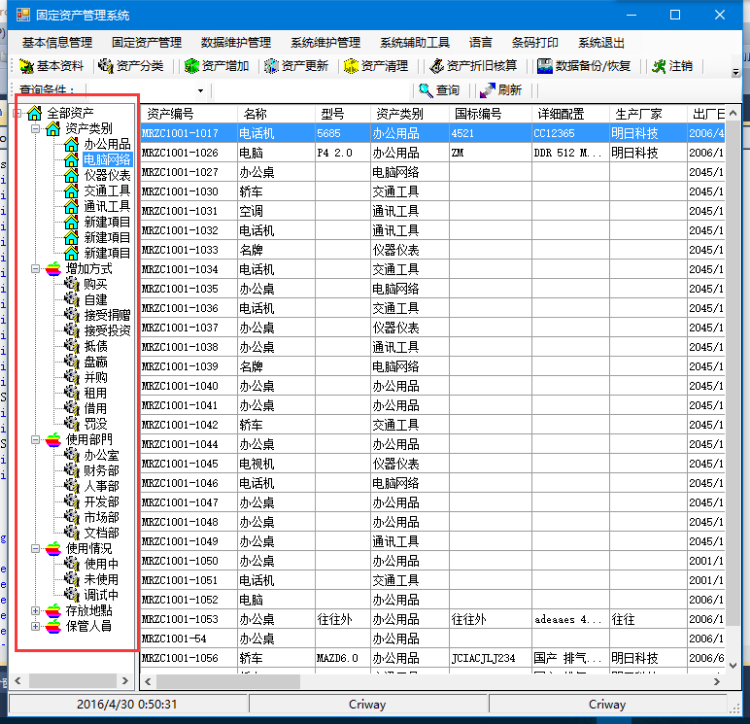Viewport: 750px width, 724px height.
Task: Click the 注销 logout icon
Action: 659,66
